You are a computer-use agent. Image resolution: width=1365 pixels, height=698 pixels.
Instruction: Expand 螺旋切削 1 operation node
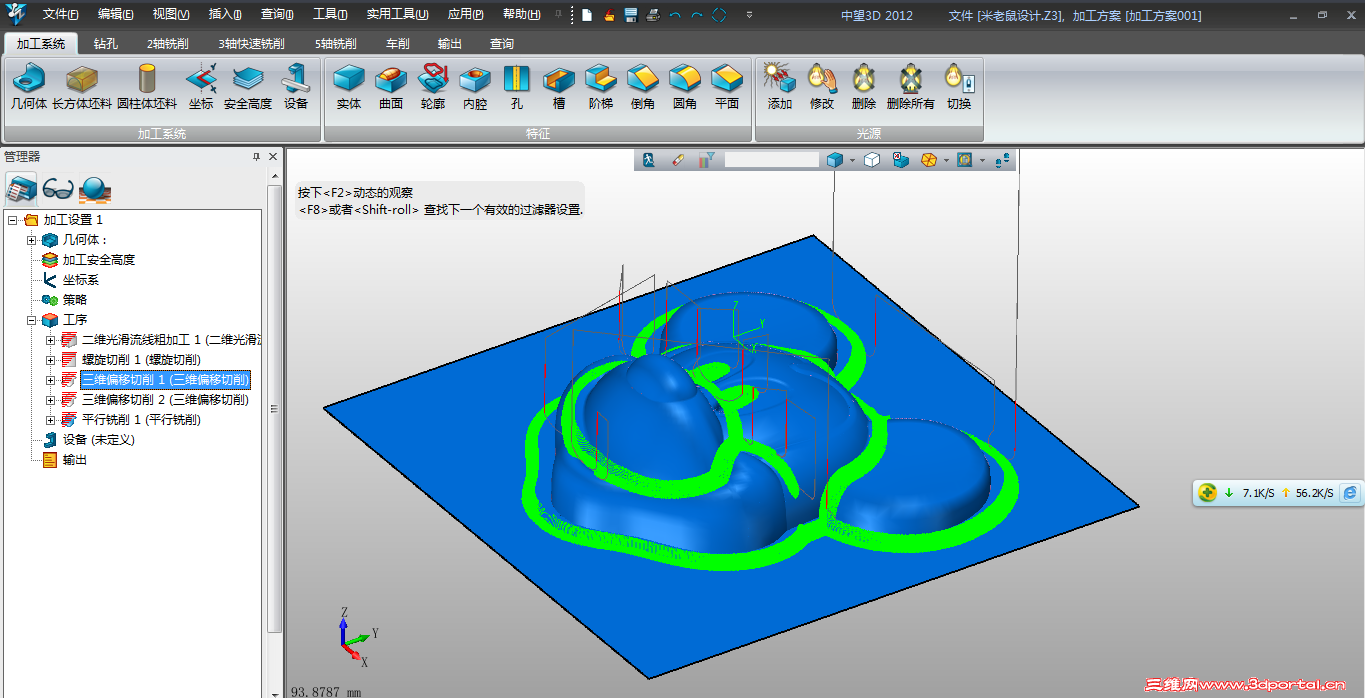(51, 360)
